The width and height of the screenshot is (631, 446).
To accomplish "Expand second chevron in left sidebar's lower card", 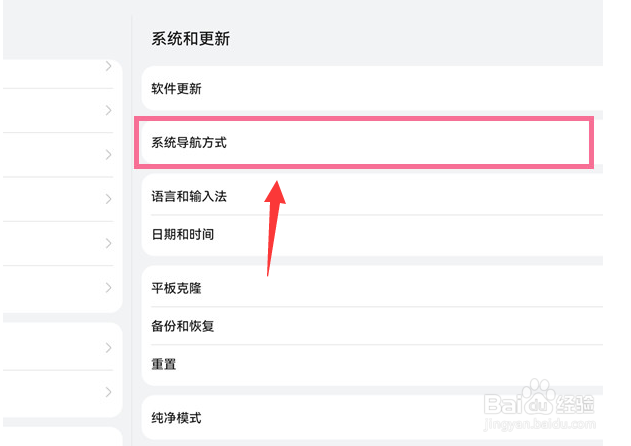I will pos(108,392).
